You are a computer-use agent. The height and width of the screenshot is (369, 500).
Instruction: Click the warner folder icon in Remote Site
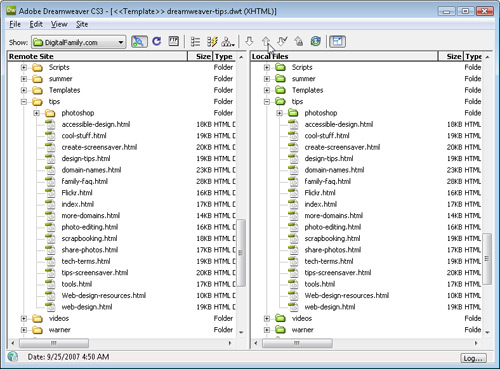37,330
